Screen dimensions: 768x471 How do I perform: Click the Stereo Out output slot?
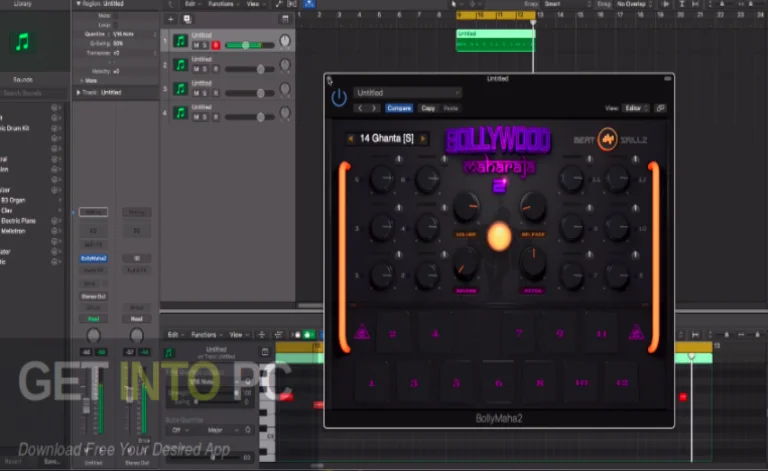[94, 296]
